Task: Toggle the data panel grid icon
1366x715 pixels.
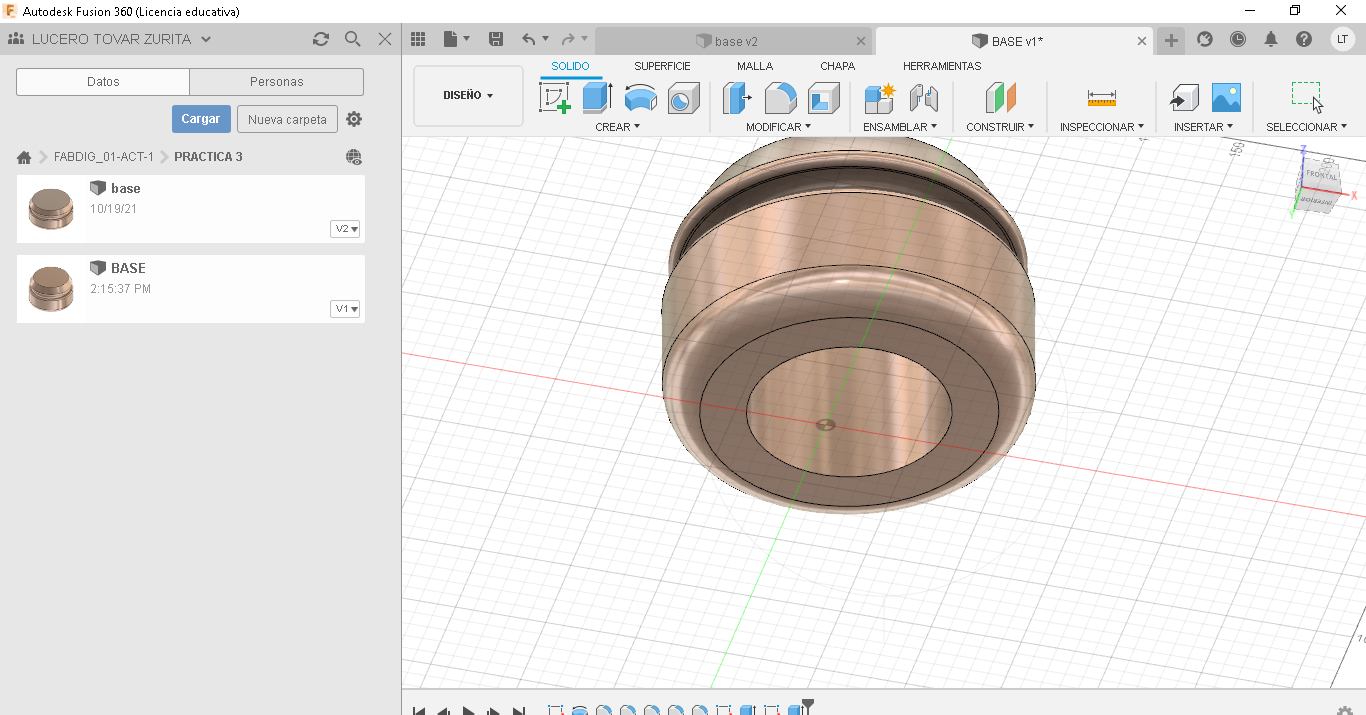Action: 418,39
